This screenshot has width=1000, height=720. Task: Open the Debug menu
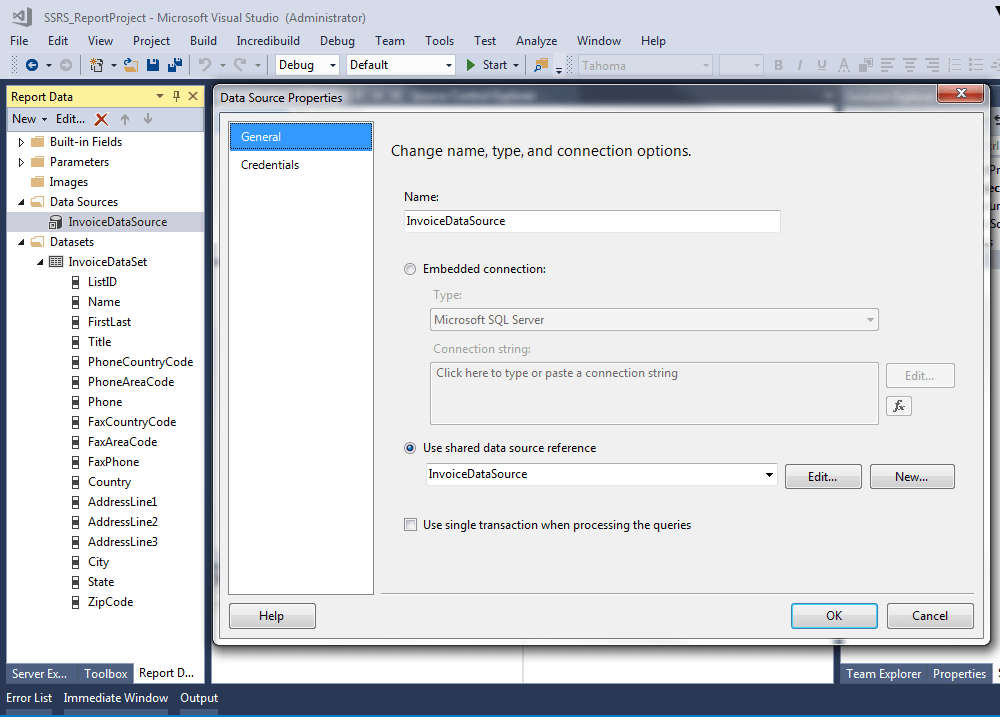click(337, 41)
